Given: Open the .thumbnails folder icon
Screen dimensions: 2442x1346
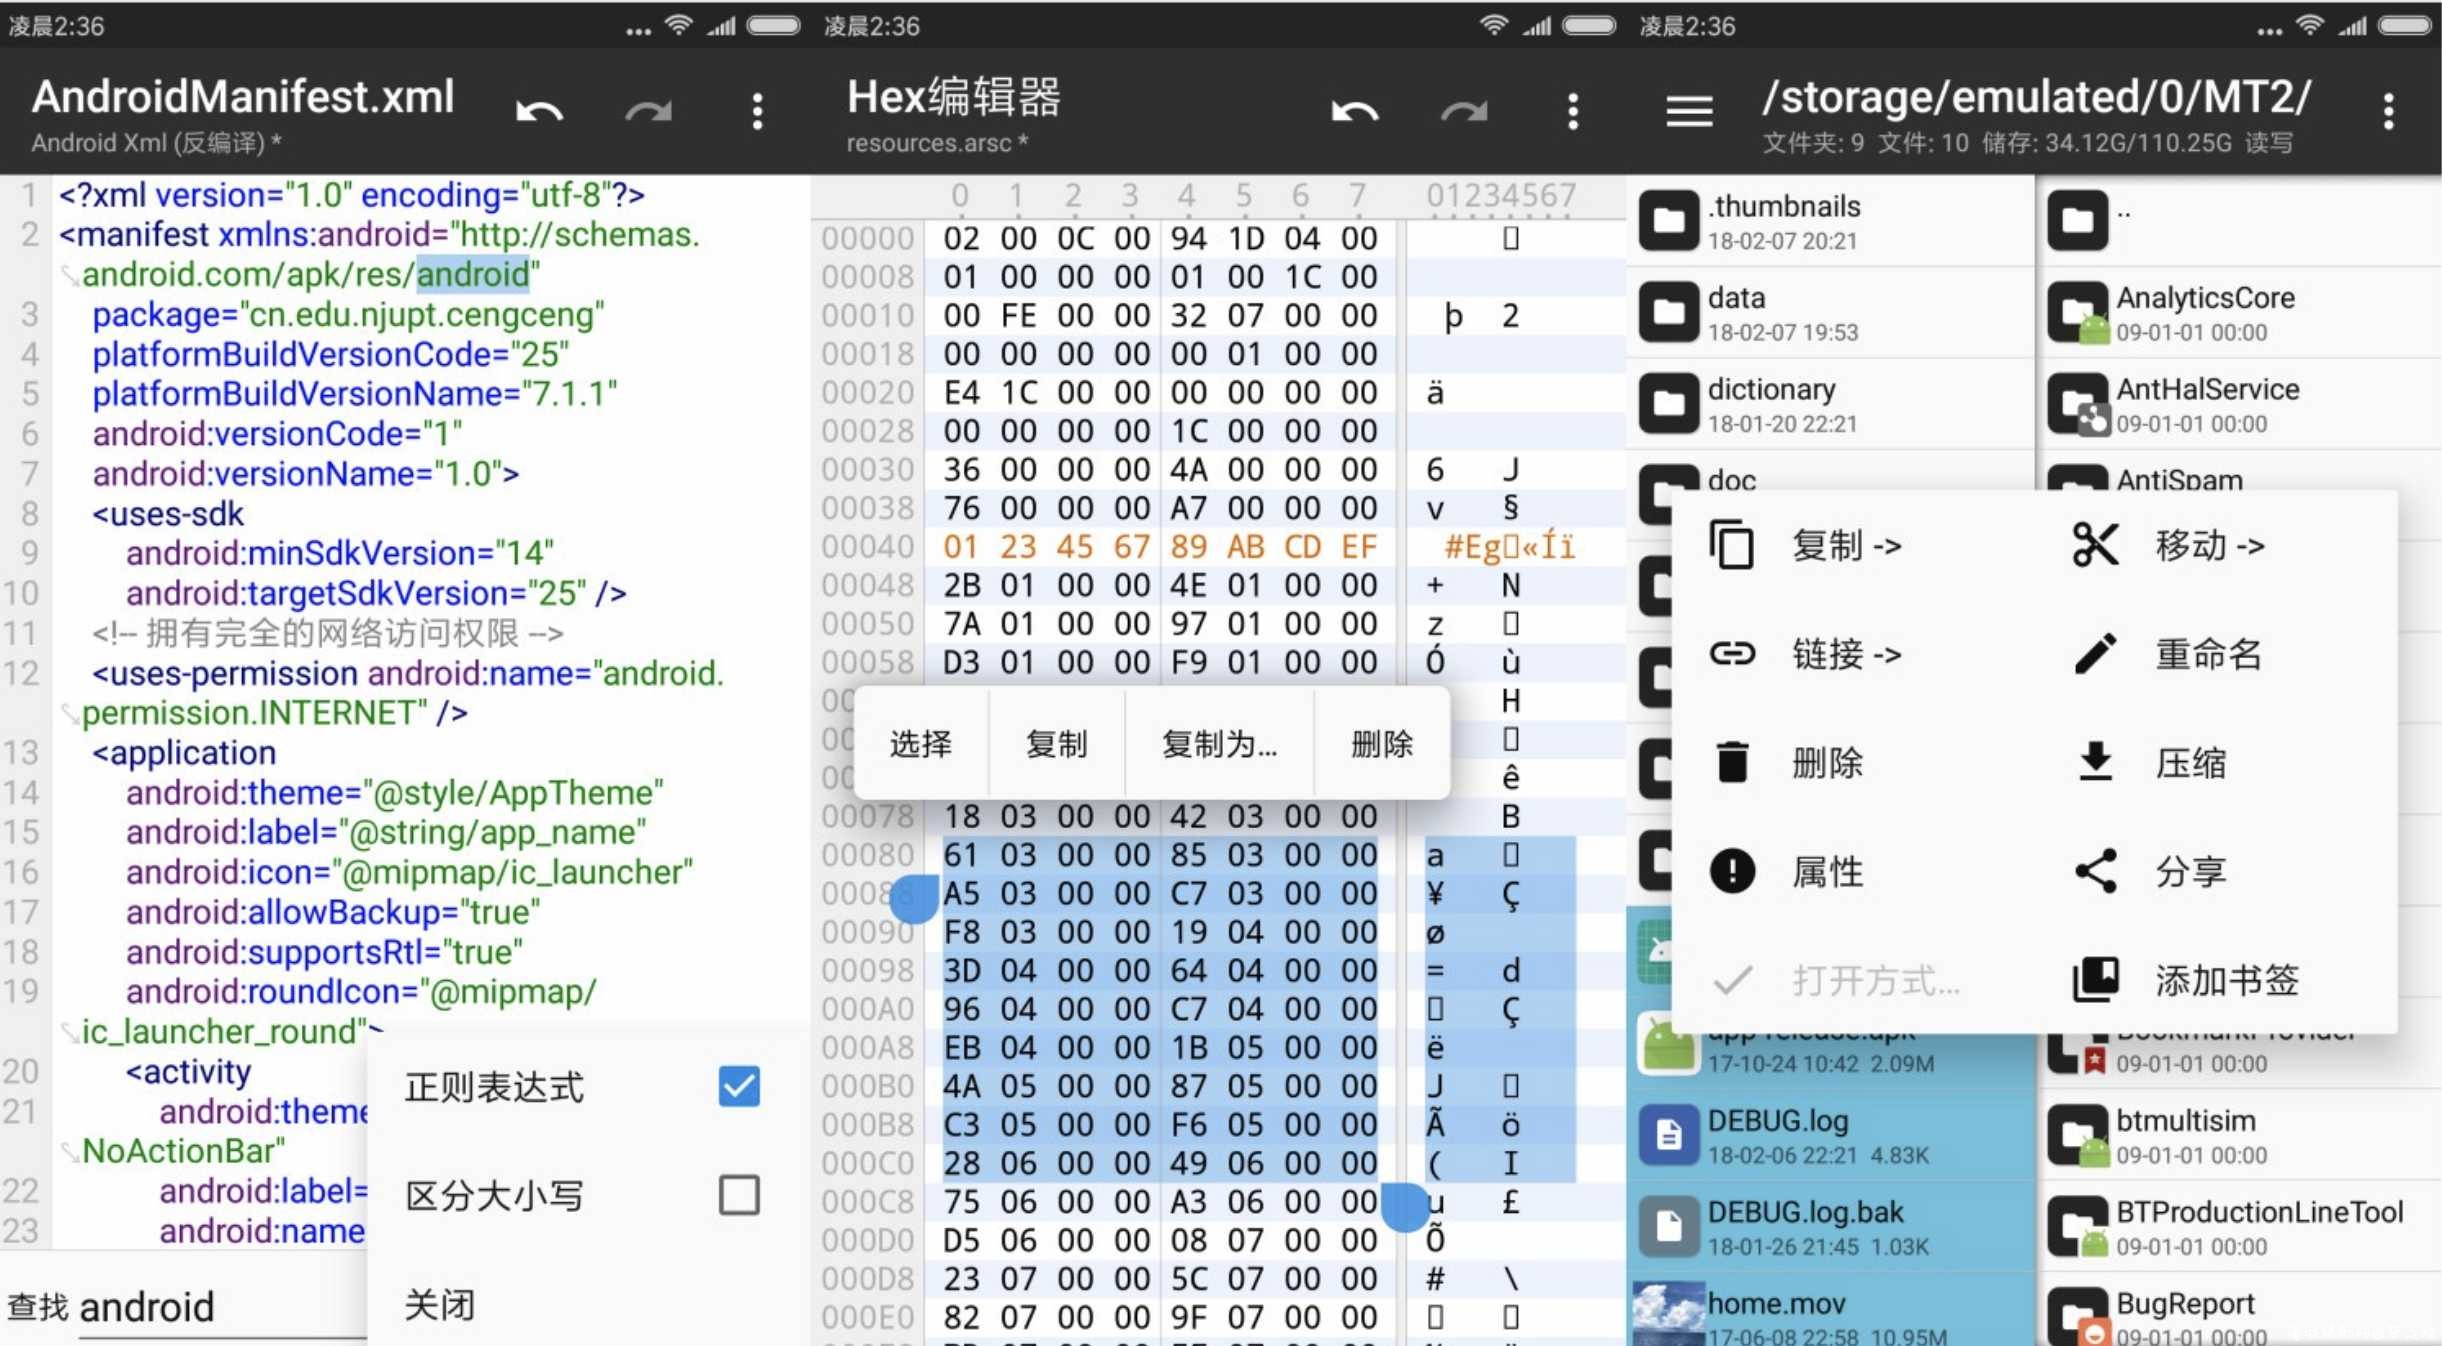Looking at the screenshot, I should (1669, 220).
